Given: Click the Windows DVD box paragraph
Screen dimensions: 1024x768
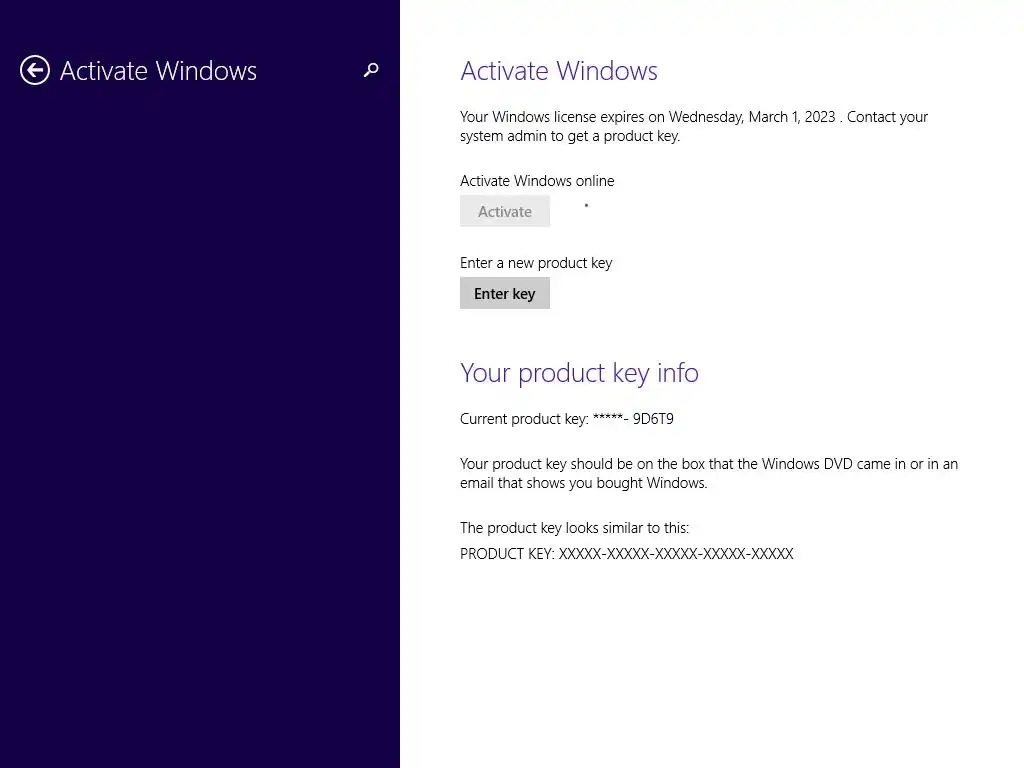Looking at the screenshot, I should 709,473.
